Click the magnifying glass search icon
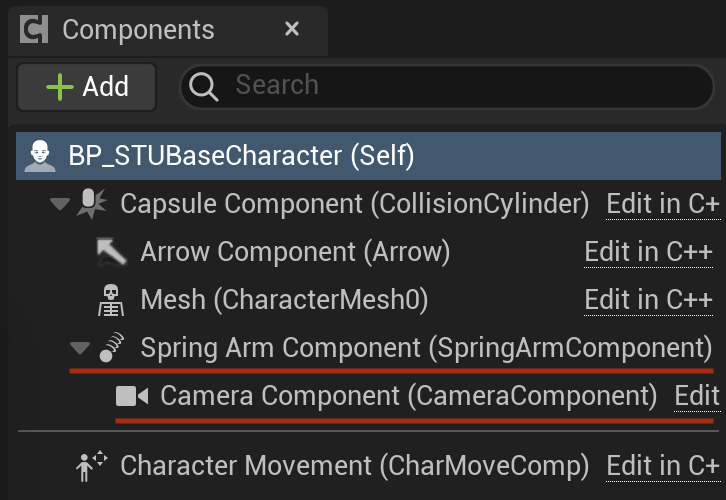 point(203,87)
